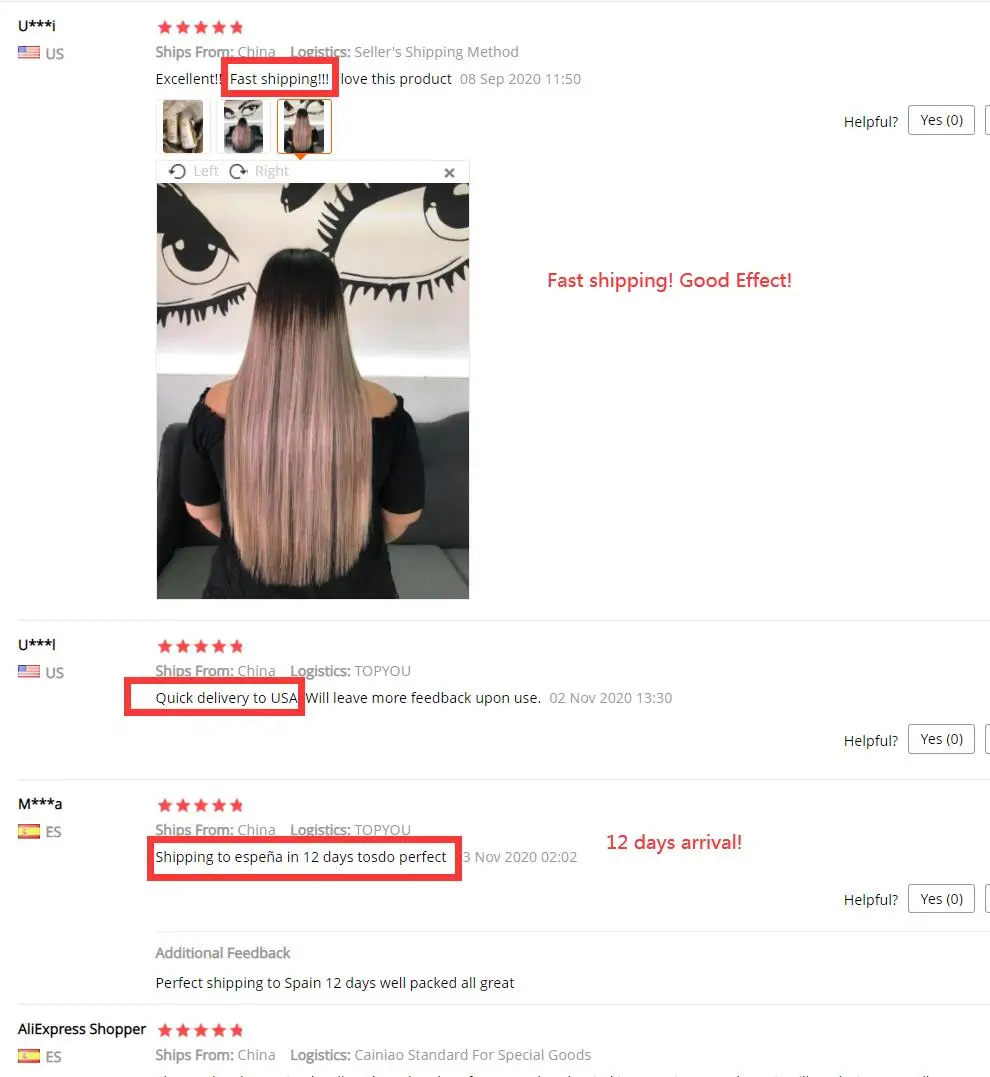
Task: Click Yes (0) on M***a's Spain review
Action: 941,898
